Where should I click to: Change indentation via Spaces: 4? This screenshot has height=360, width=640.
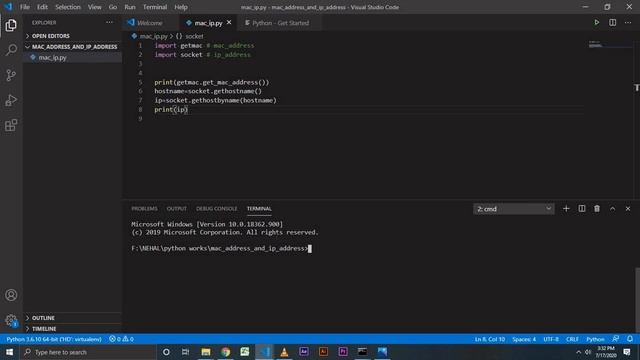(524, 339)
